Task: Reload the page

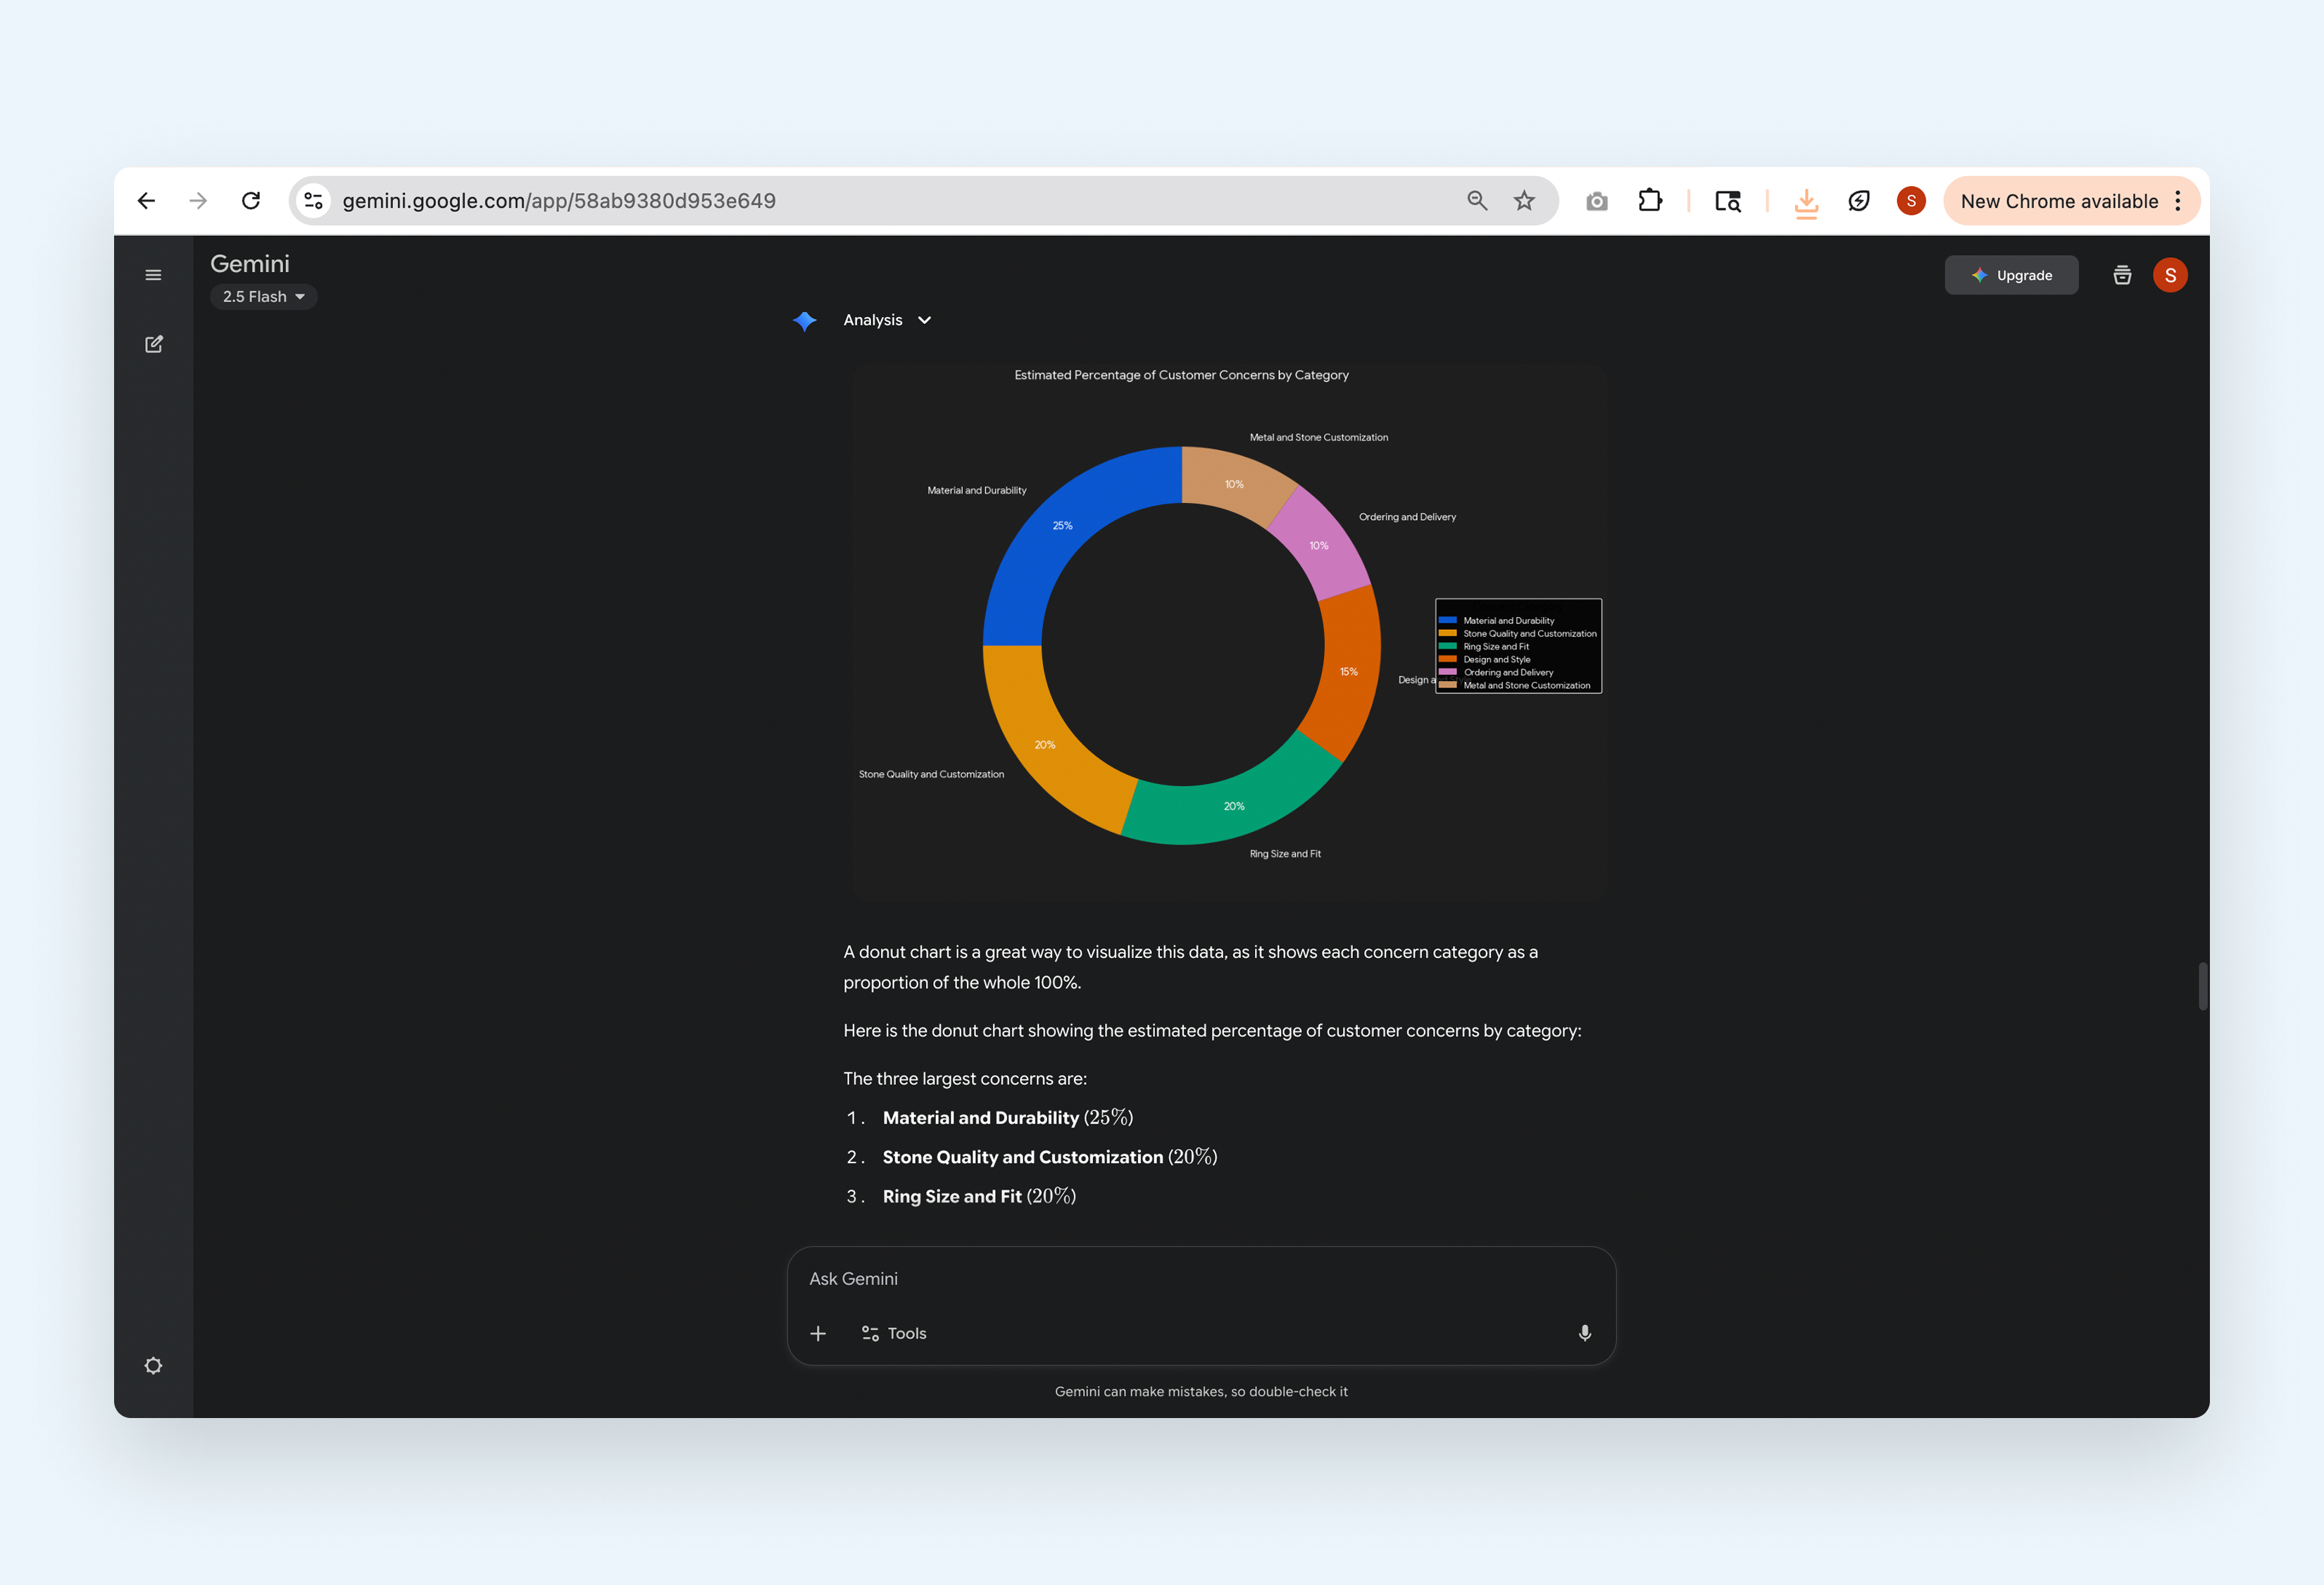Action: coord(251,201)
